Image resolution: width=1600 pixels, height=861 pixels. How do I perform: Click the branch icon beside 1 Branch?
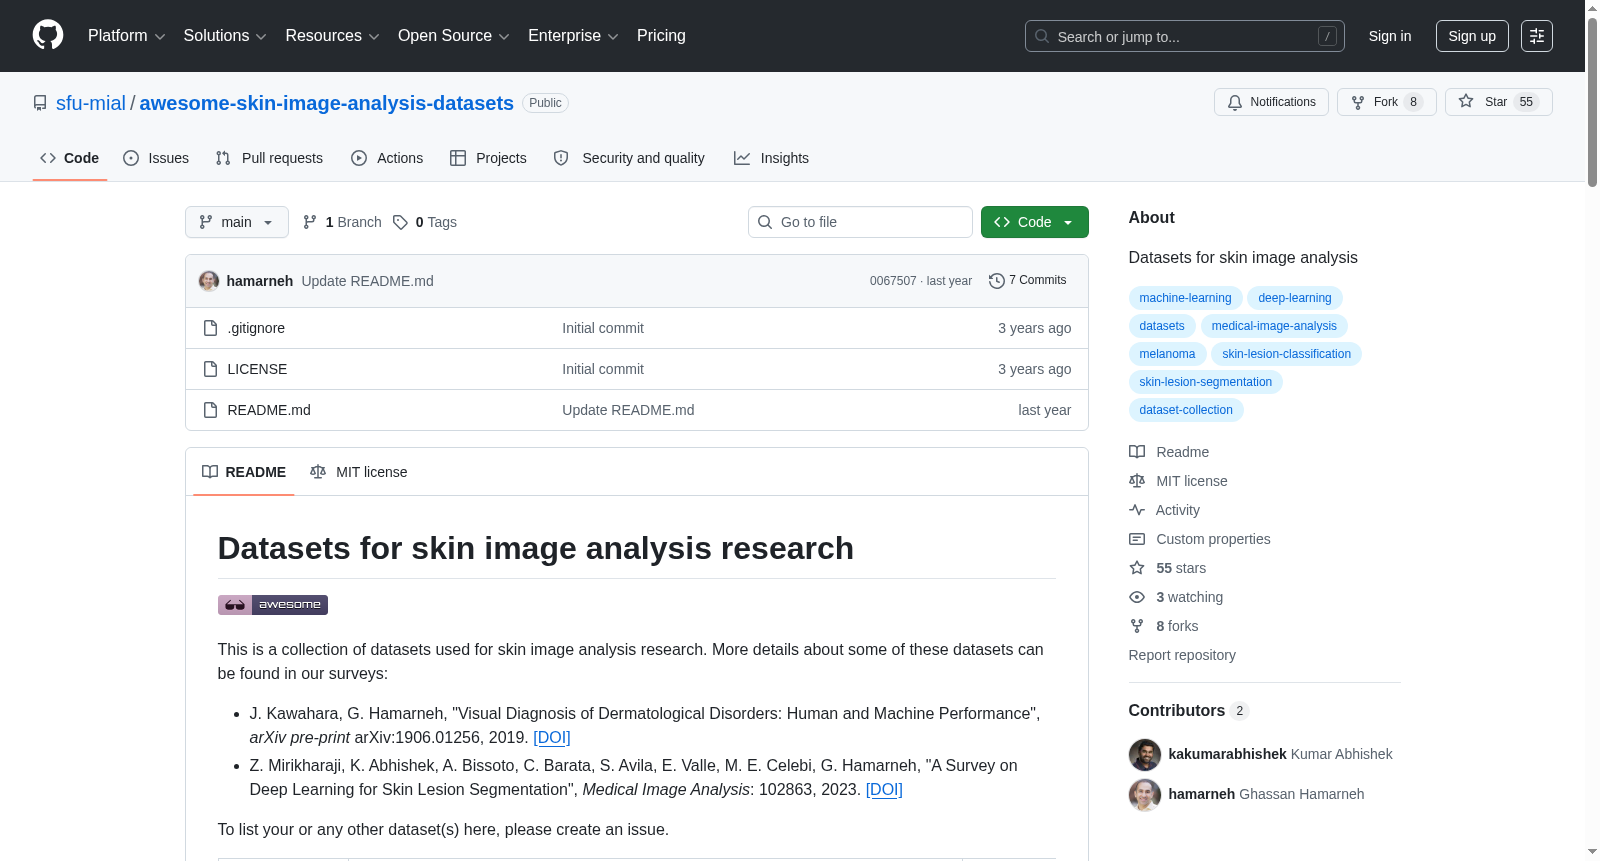point(310,222)
